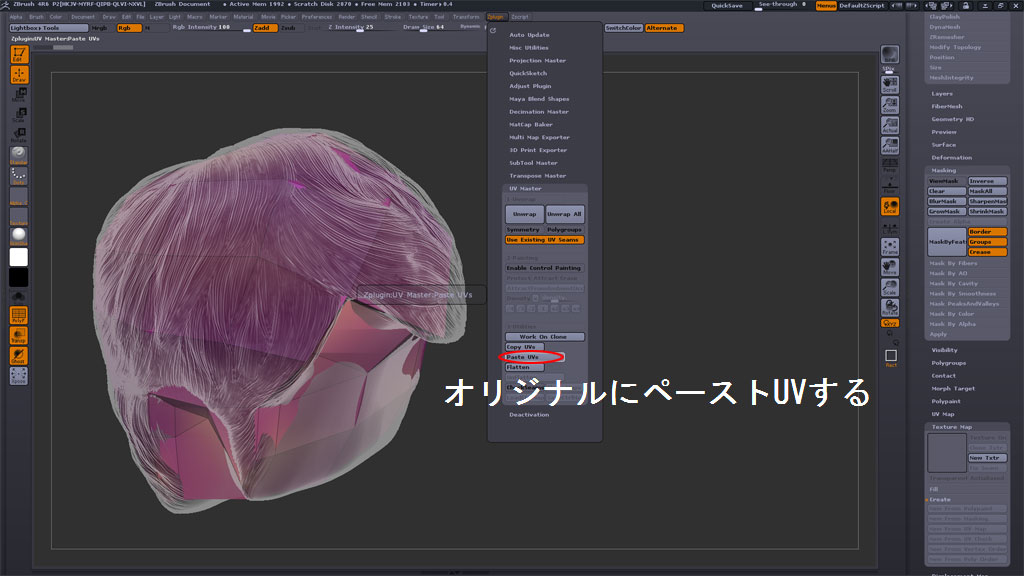Open the Texture selector on left shelf
Screen dimensions: 1024x576
[x=19, y=217]
